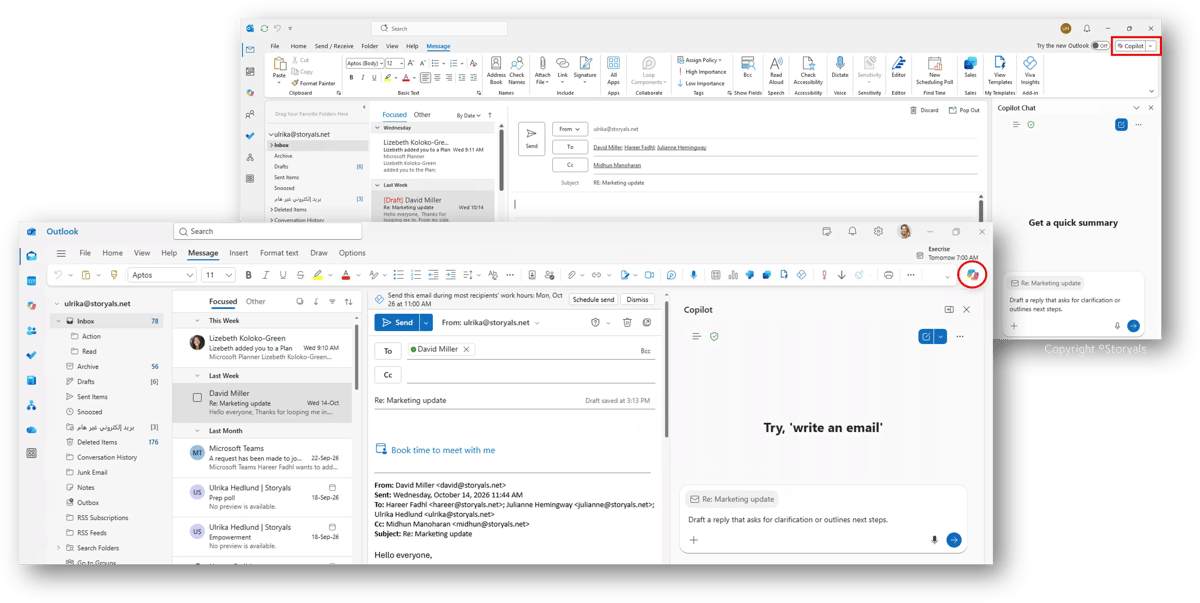Image resolution: width=1200 pixels, height=603 pixels.
Task: Click the new chat icon in Copilot pane
Action: (926, 337)
